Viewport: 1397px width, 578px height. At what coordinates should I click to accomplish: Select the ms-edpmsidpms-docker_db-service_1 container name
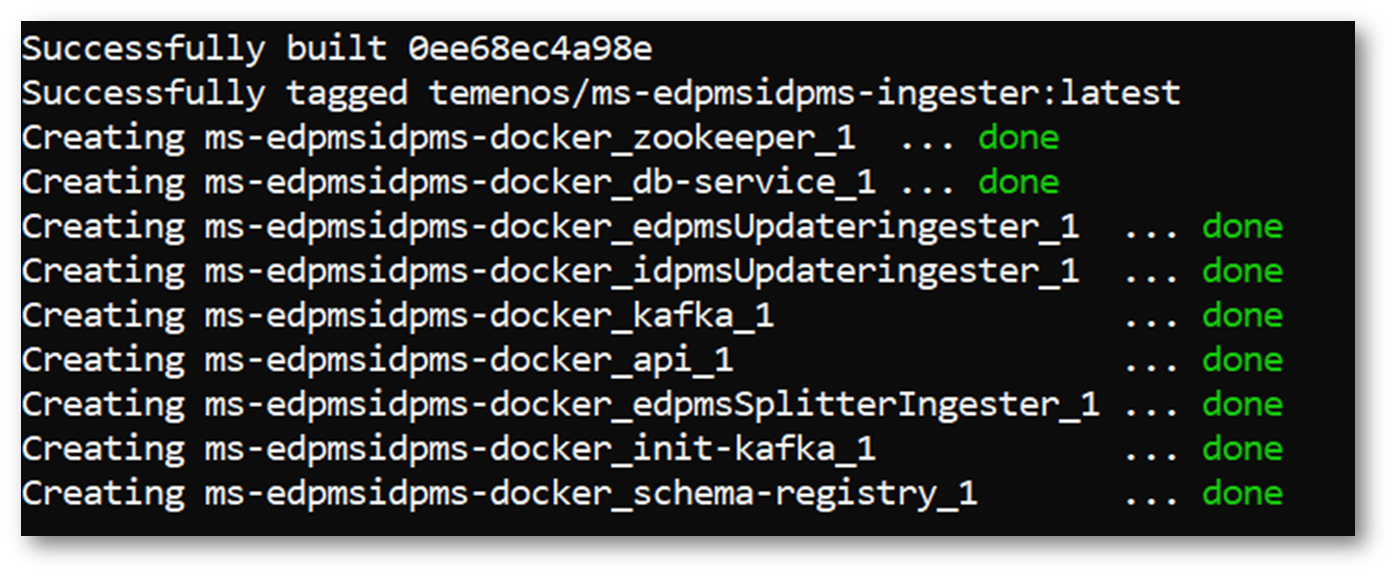coord(540,182)
